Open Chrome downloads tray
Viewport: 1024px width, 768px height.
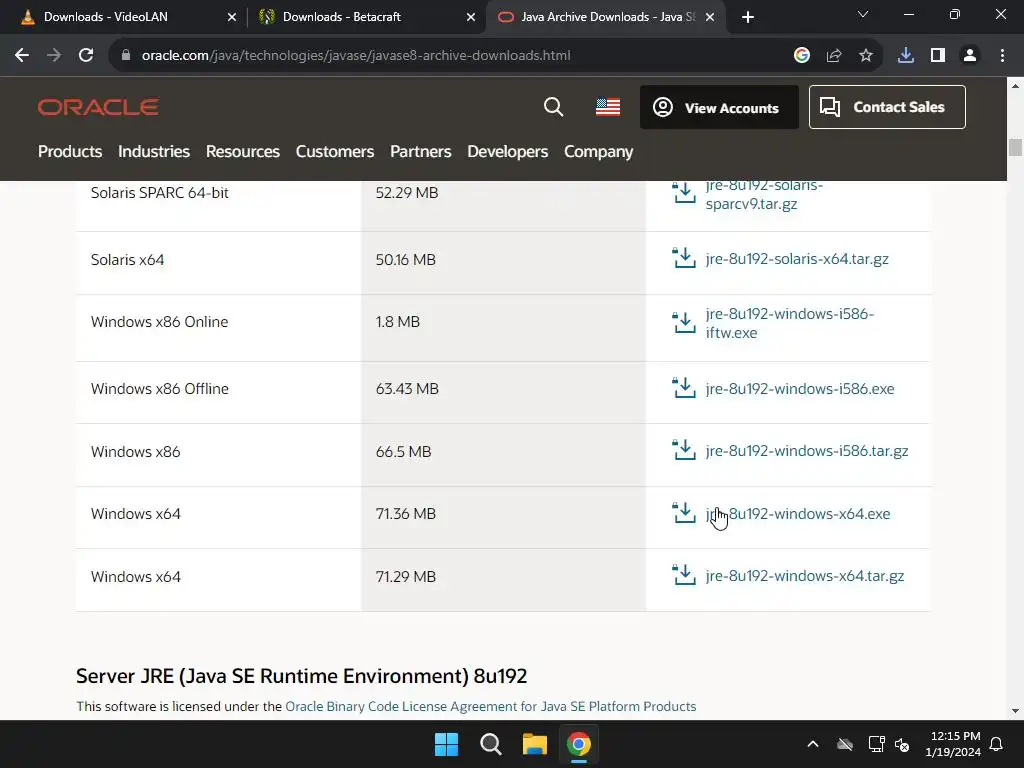(x=906, y=56)
